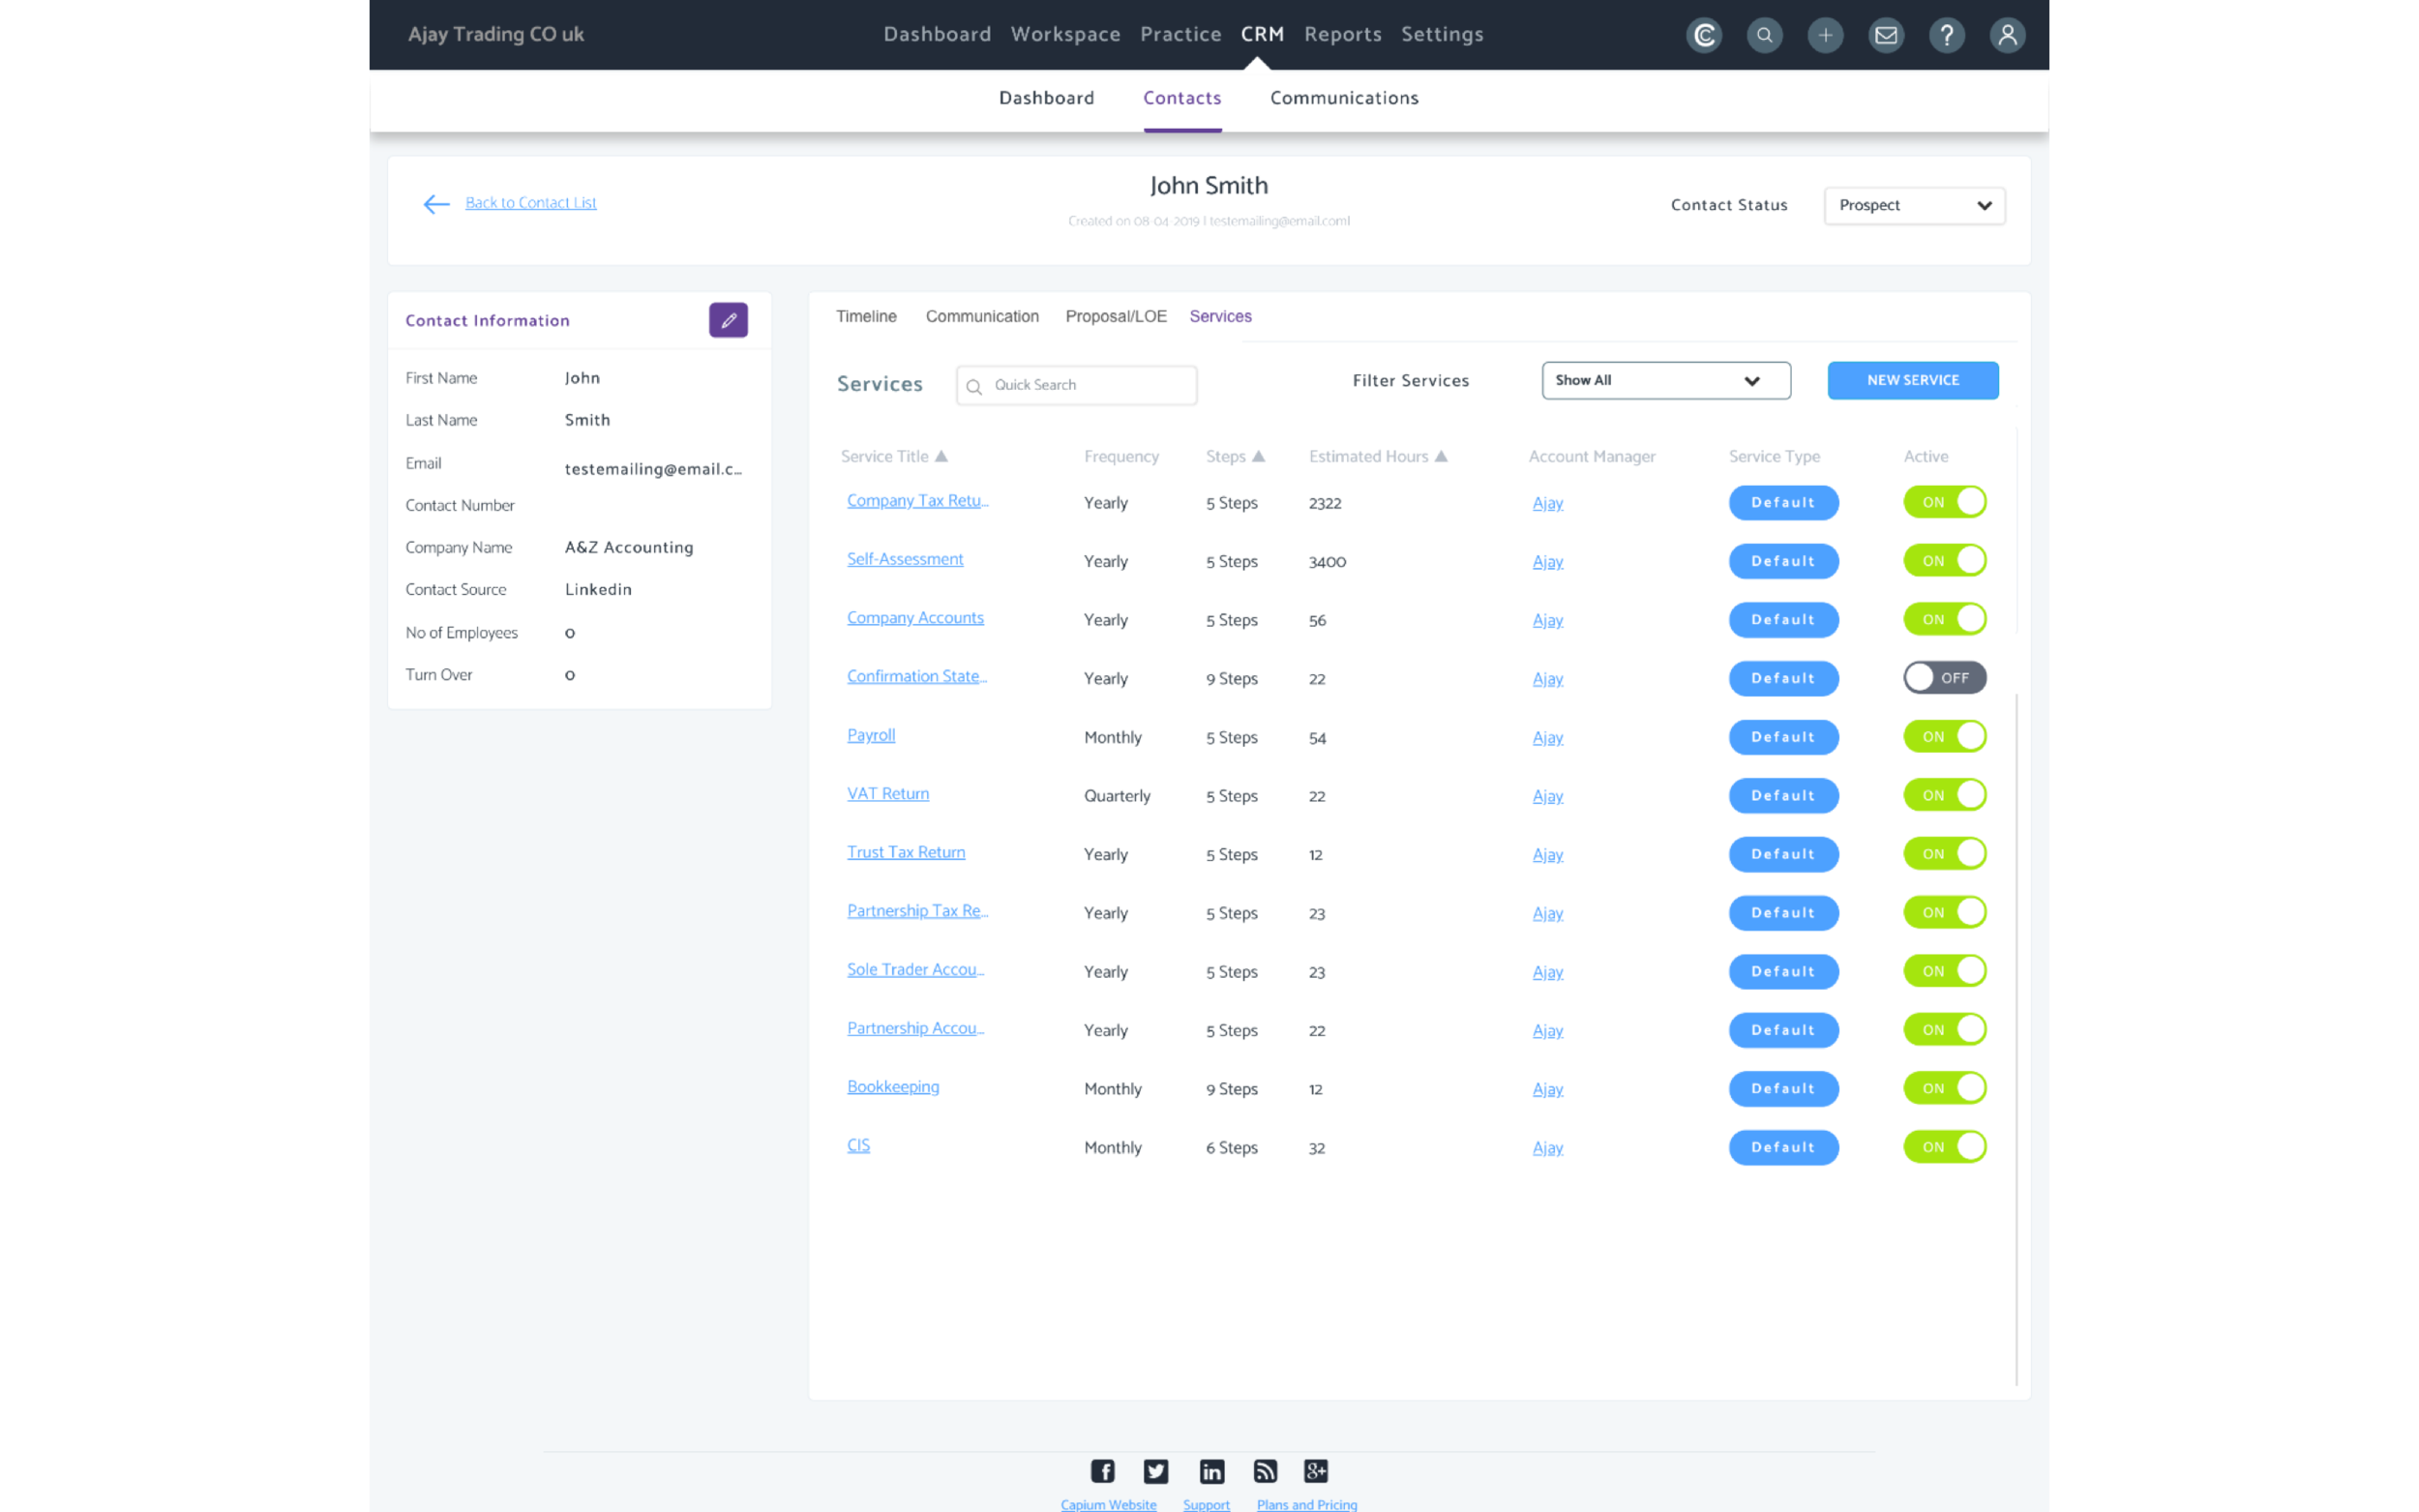Open Ajay account manager for Company Accounts
The image size is (2419, 1512).
click(1547, 620)
